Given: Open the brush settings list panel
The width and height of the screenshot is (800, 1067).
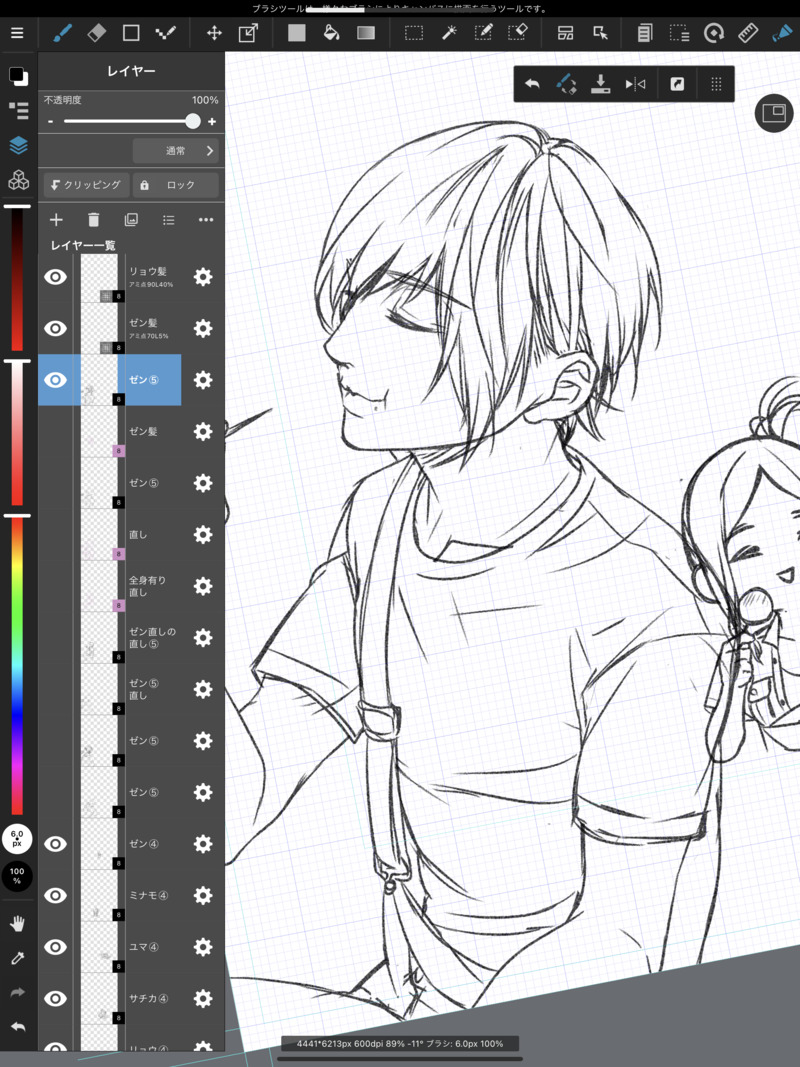Looking at the screenshot, I should (18, 110).
